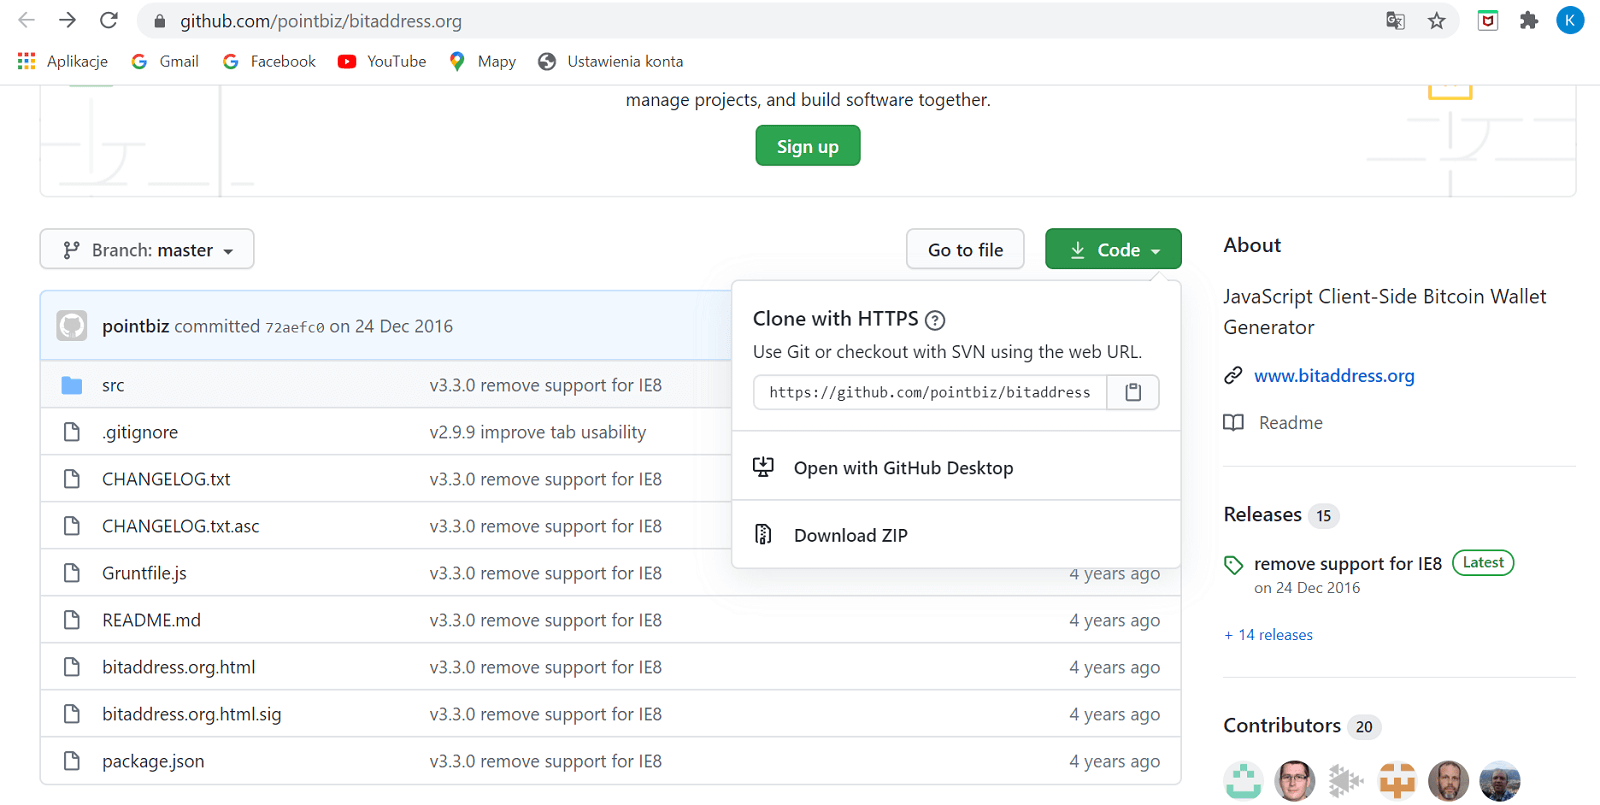
Task: Click the browser forward arrow
Action: coord(67,20)
